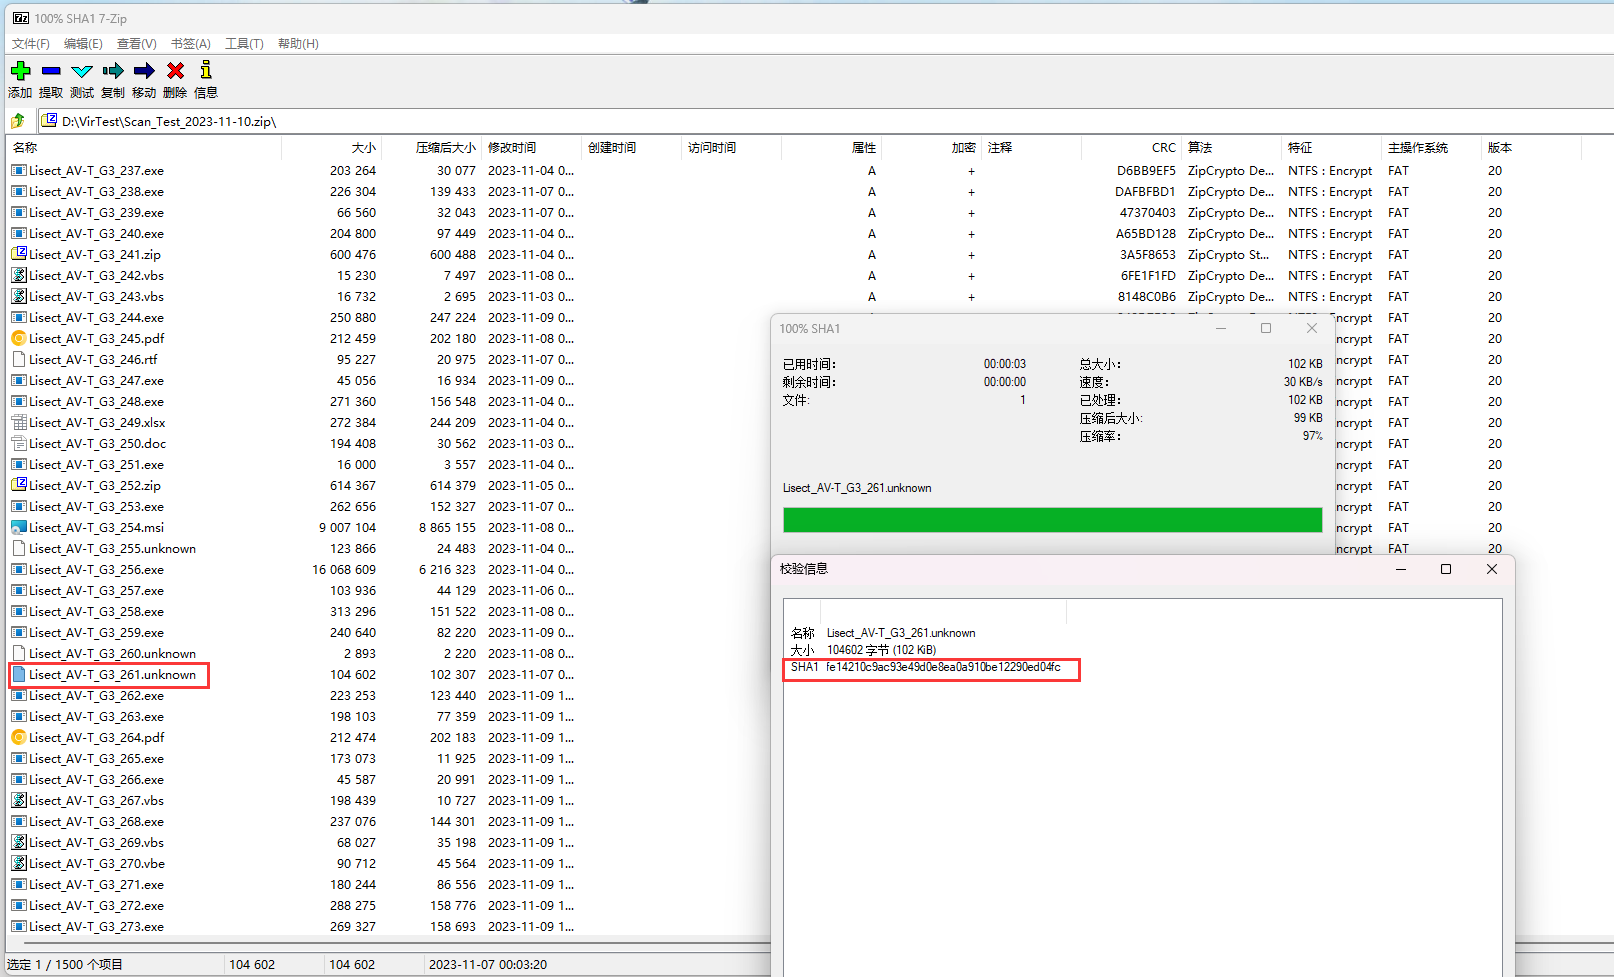Sort by the 主操作系统 column header
This screenshot has width=1614, height=977.
[1431, 147]
